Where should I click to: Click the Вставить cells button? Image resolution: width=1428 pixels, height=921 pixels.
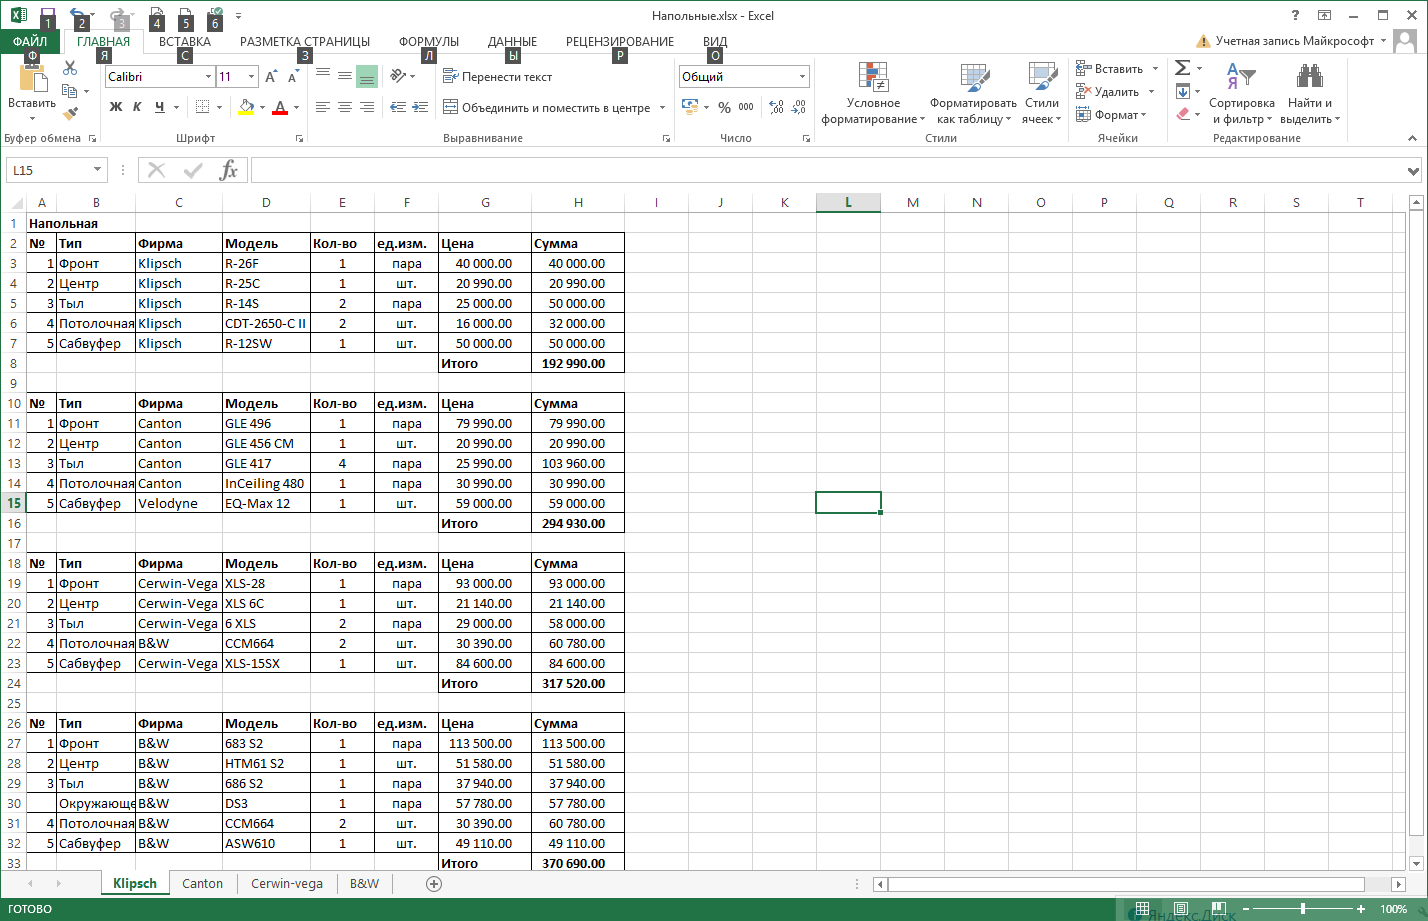click(x=1110, y=69)
